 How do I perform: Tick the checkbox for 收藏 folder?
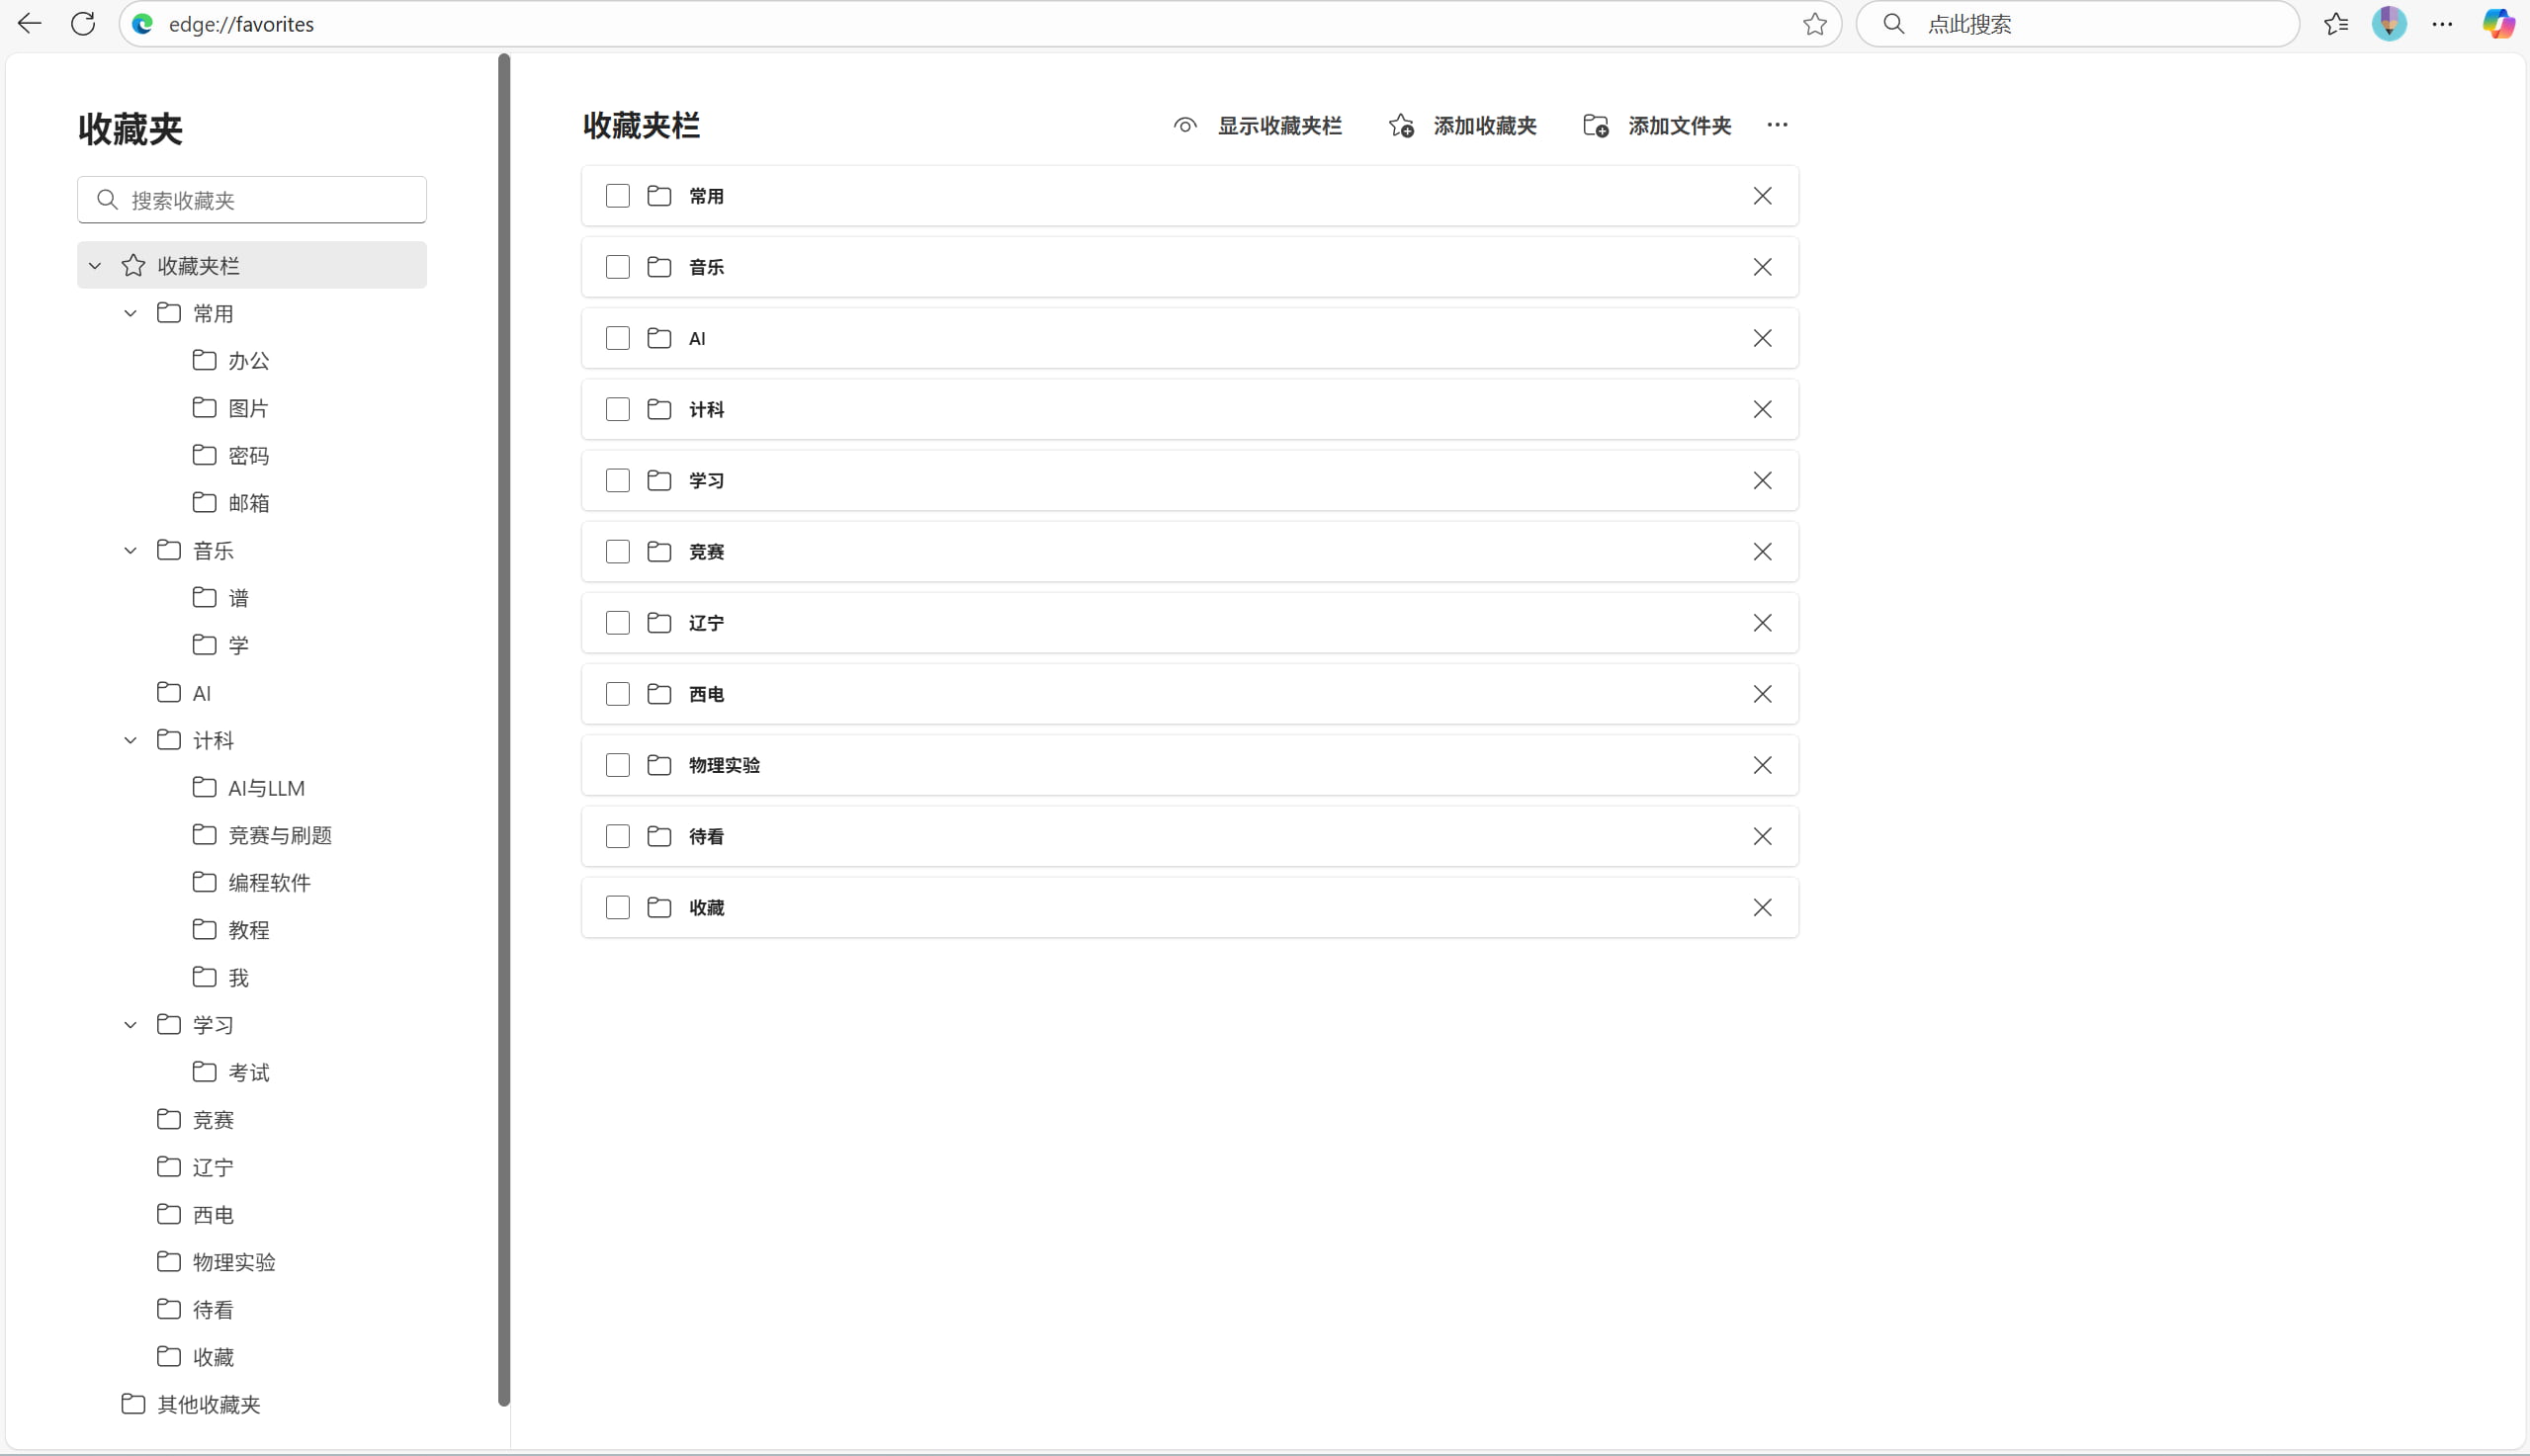click(618, 907)
